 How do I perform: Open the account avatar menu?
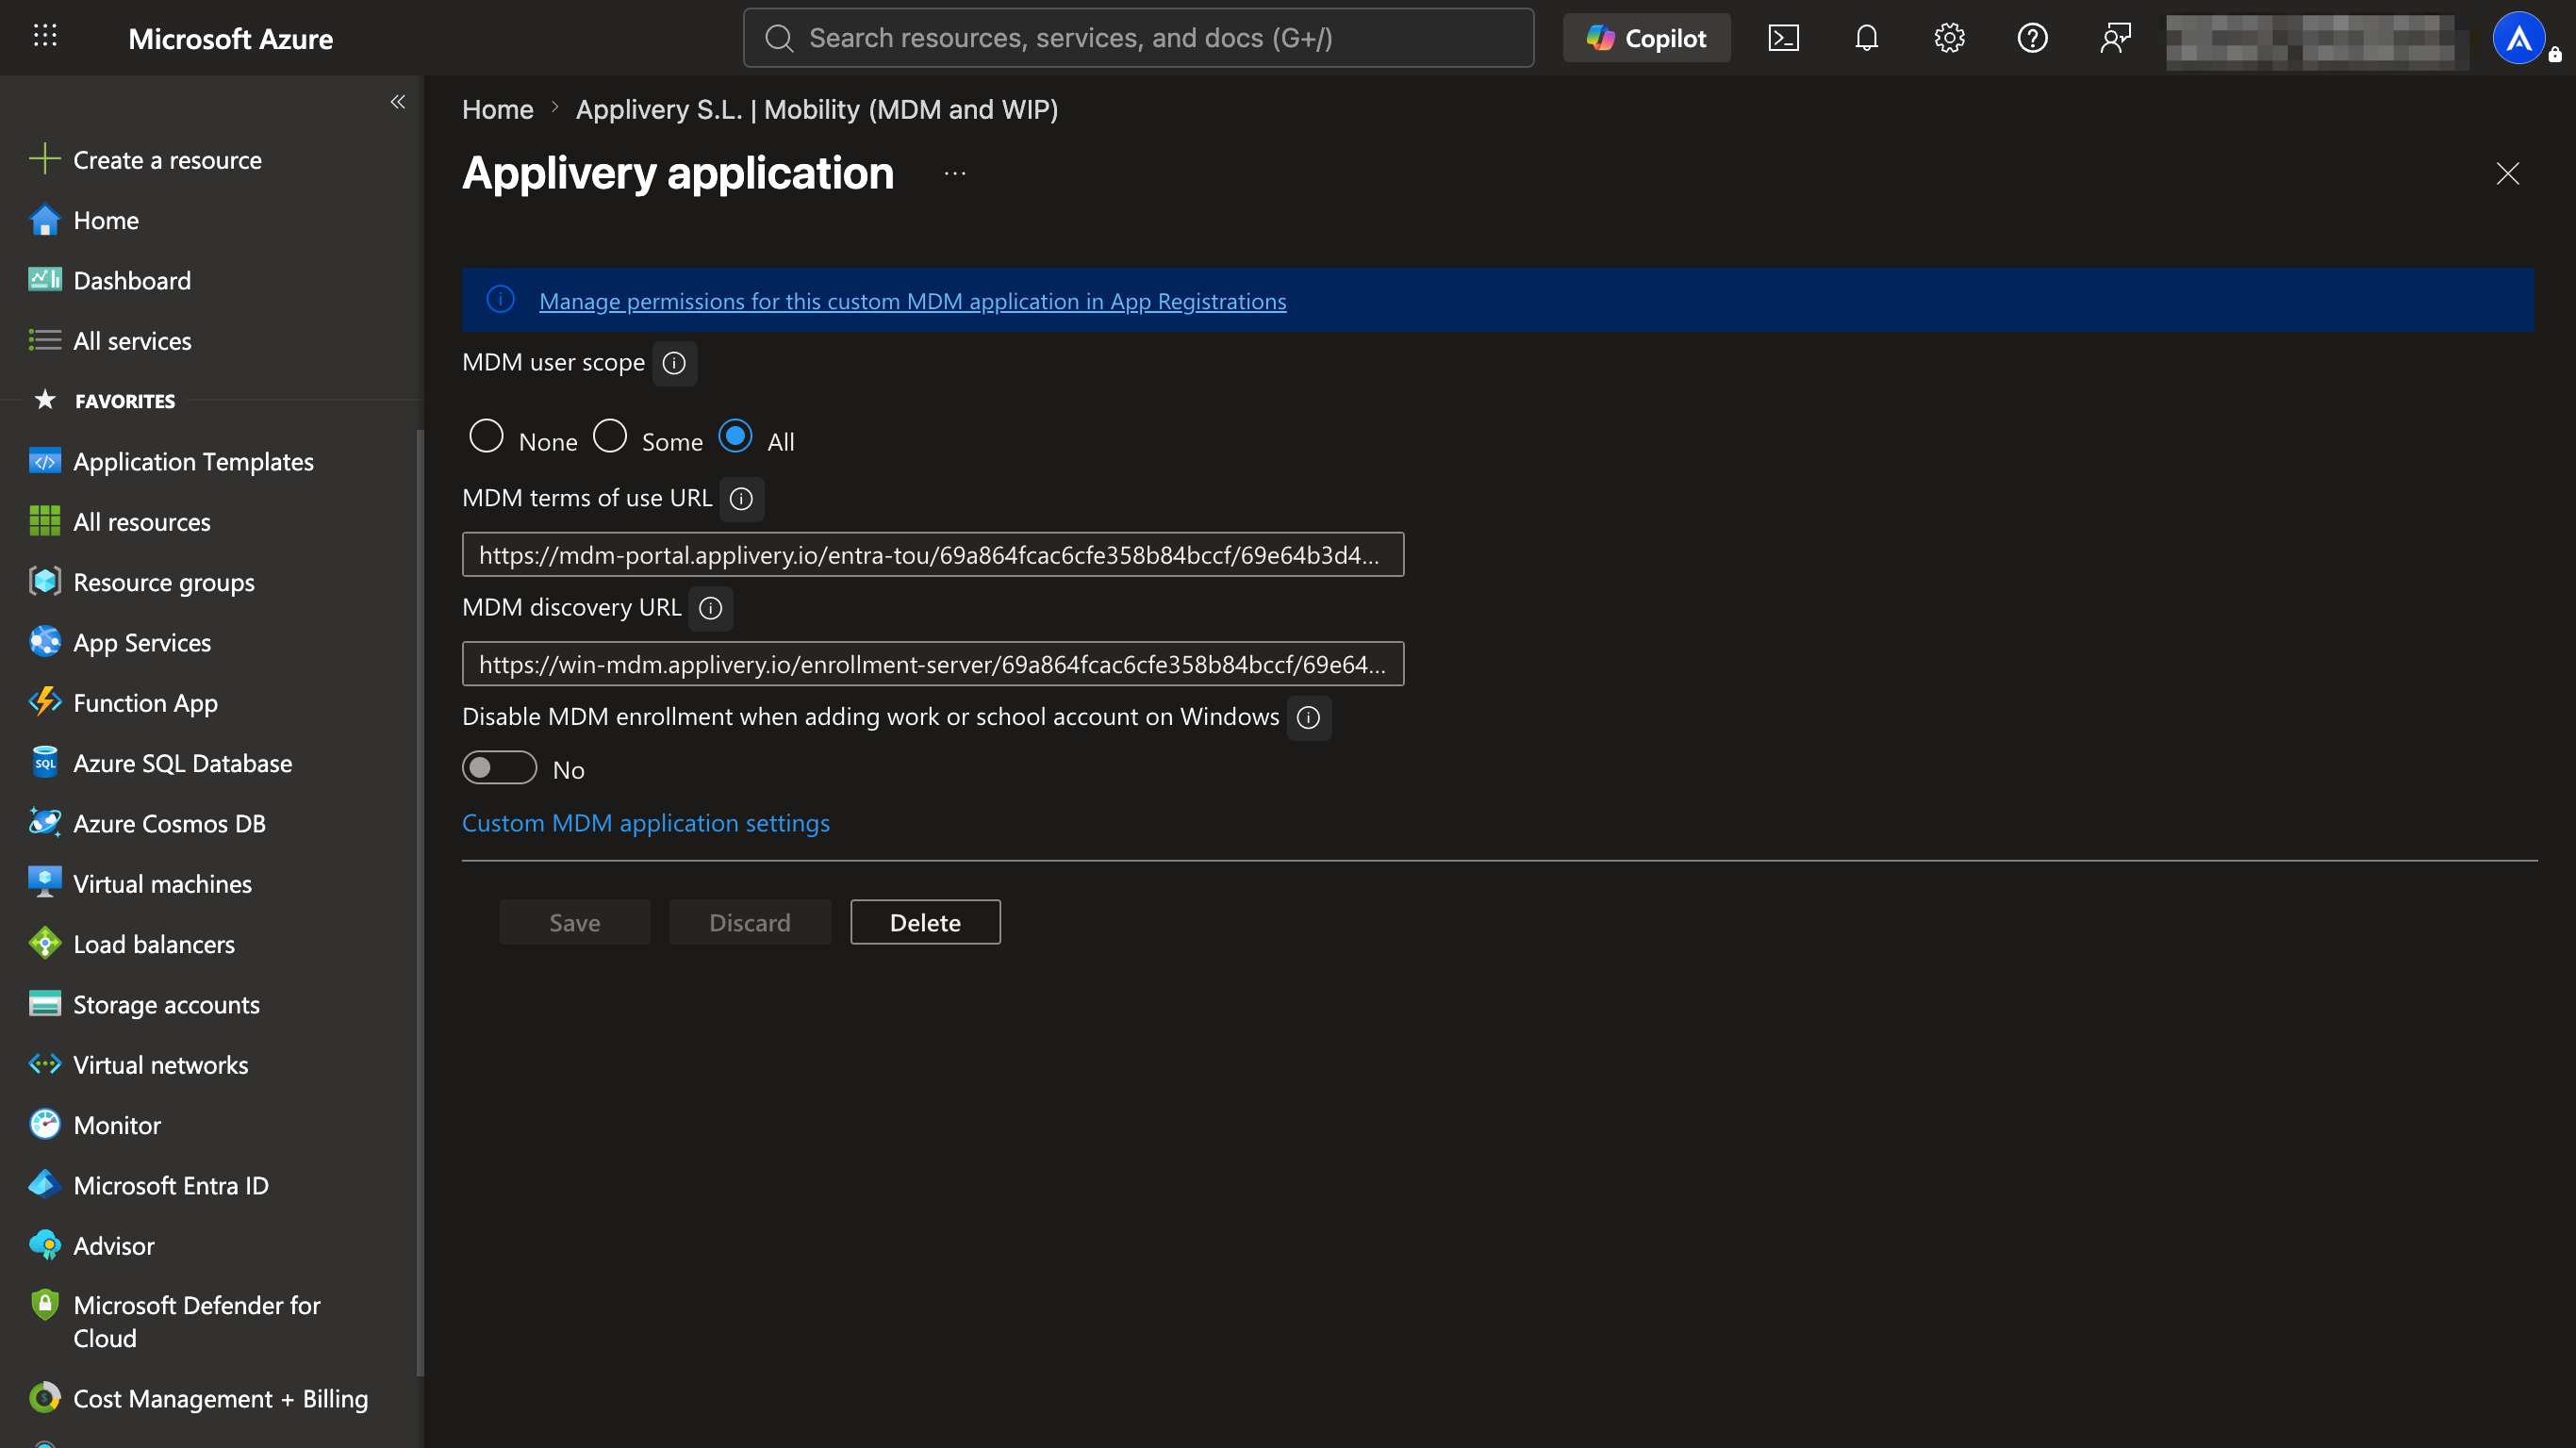2519,38
